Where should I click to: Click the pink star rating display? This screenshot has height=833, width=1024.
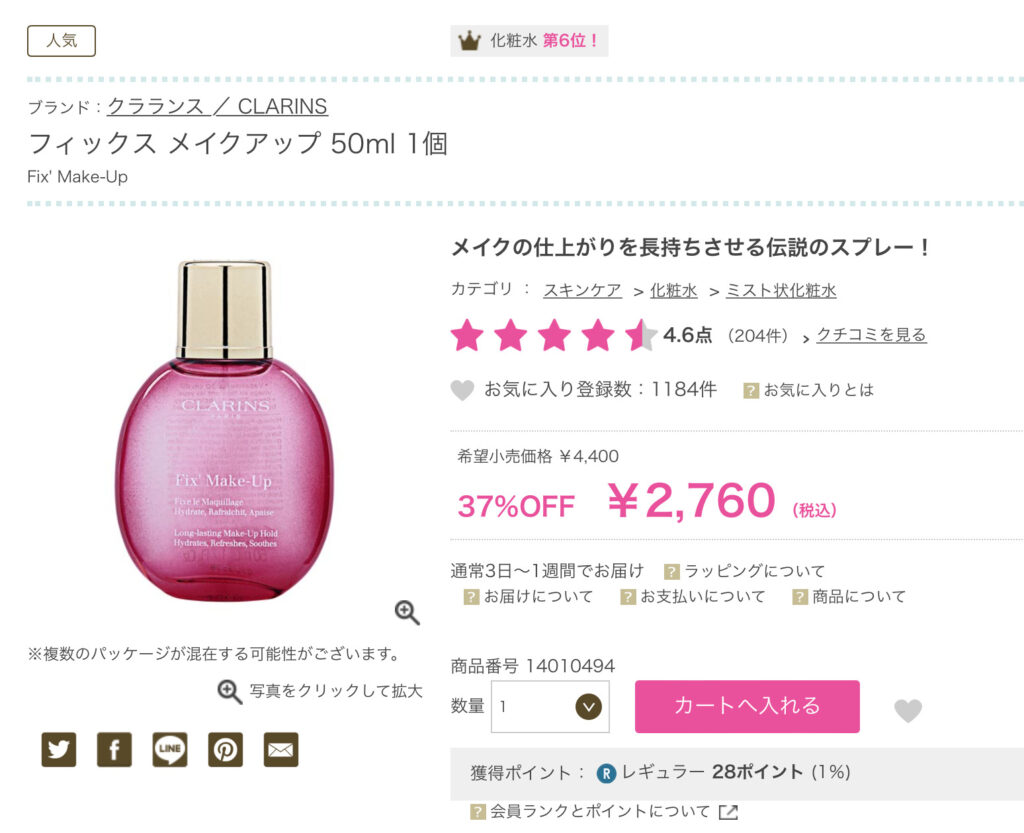554,336
